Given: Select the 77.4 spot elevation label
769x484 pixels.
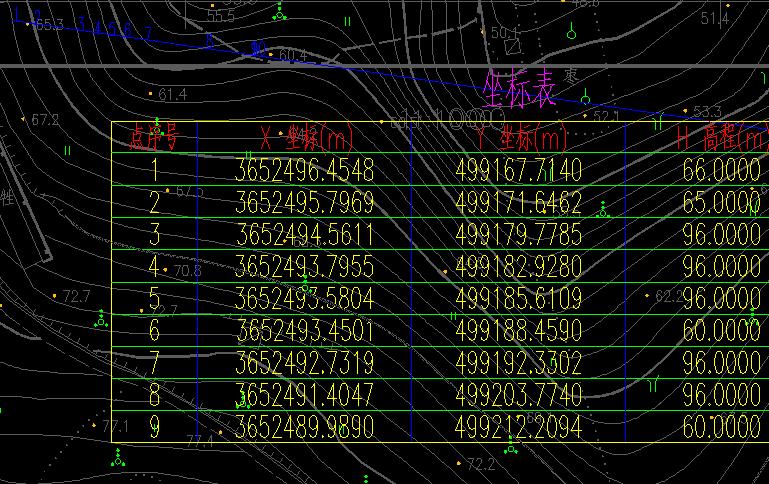Looking at the screenshot, I should click(x=200, y=442).
